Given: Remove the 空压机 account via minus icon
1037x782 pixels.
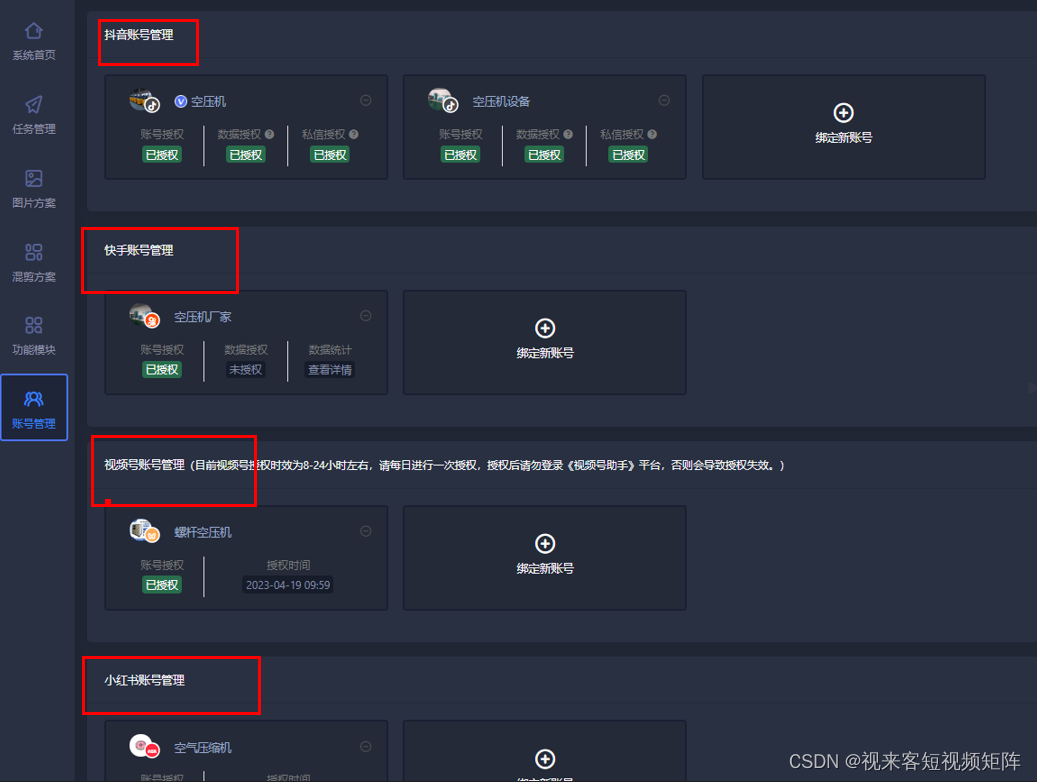Looking at the screenshot, I should [x=366, y=101].
